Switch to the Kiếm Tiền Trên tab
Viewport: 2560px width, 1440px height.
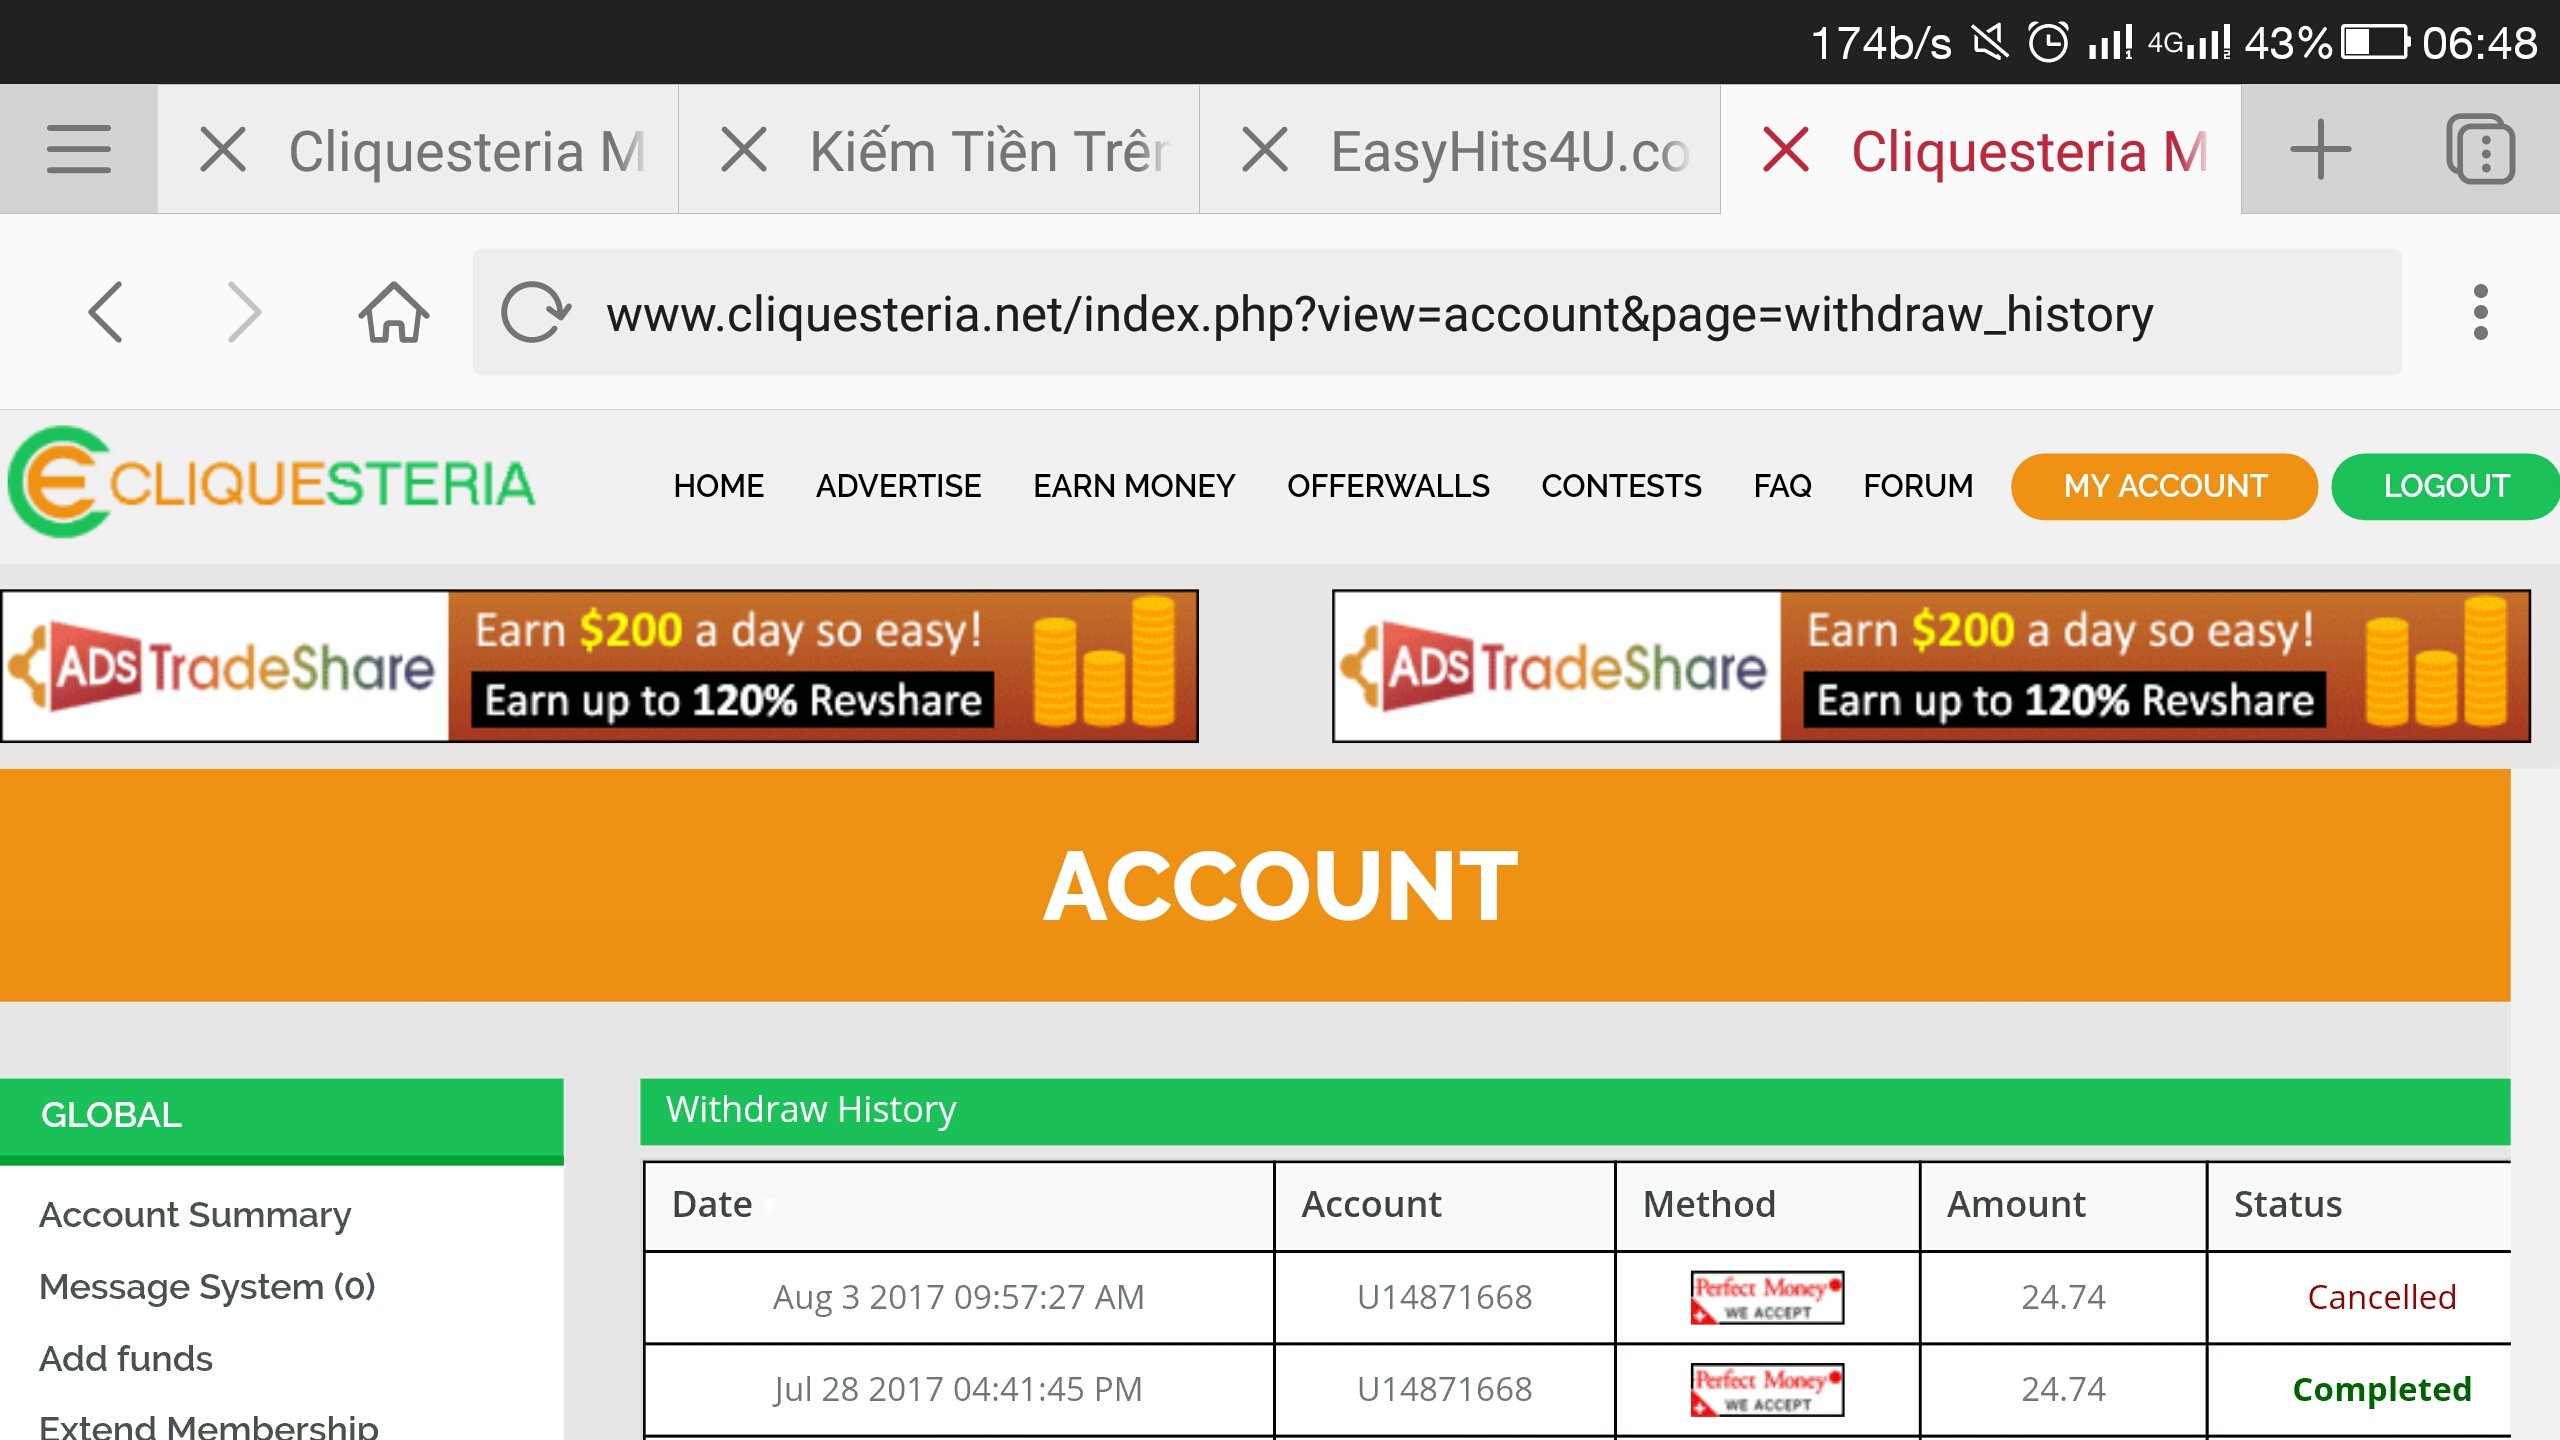[988, 152]
